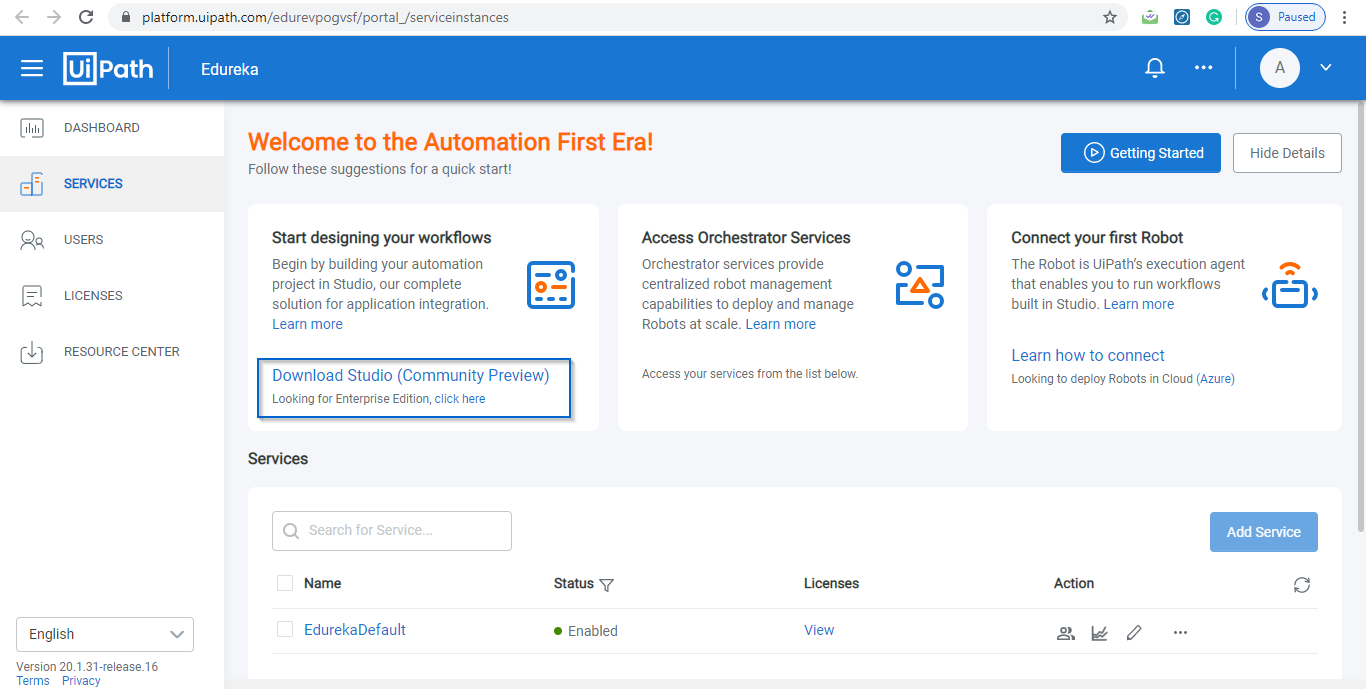This screenshot has height=689, width=1366.
Task: Click Download Studio (Community Preview) link
Action: pyautogui.click(x=411, y=376)
